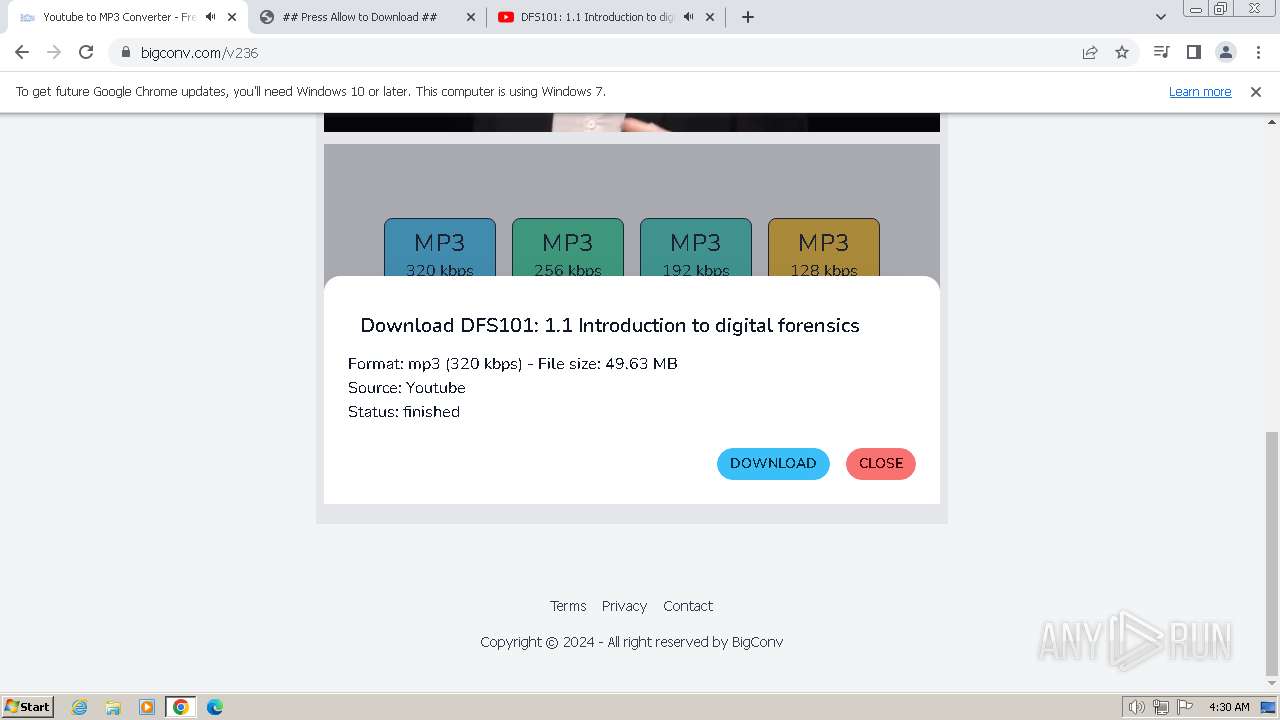Viewport: 1280px width, 720px height.
Task: Open the Learn more link about Chrome updates
Action: pyautogui.click(x=1200, y=91)
